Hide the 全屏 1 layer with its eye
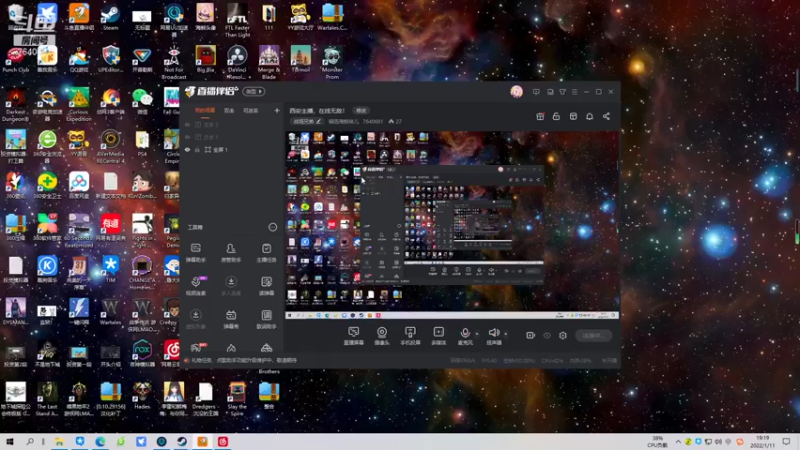This screenshot has height=450, width=800. click(187, 149)
